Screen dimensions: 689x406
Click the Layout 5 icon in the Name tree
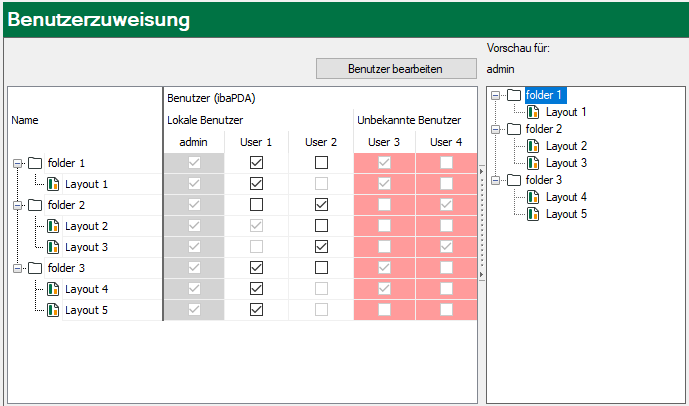(x=53, y=310)
